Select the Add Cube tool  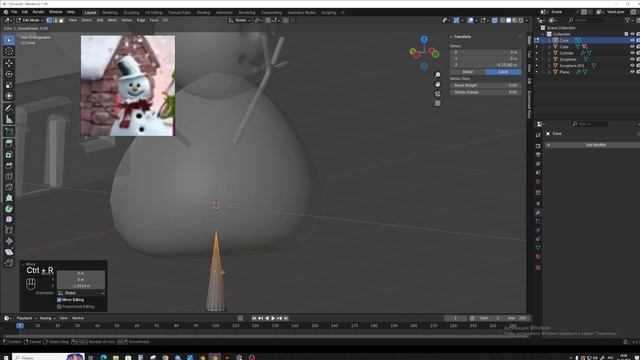9,131
